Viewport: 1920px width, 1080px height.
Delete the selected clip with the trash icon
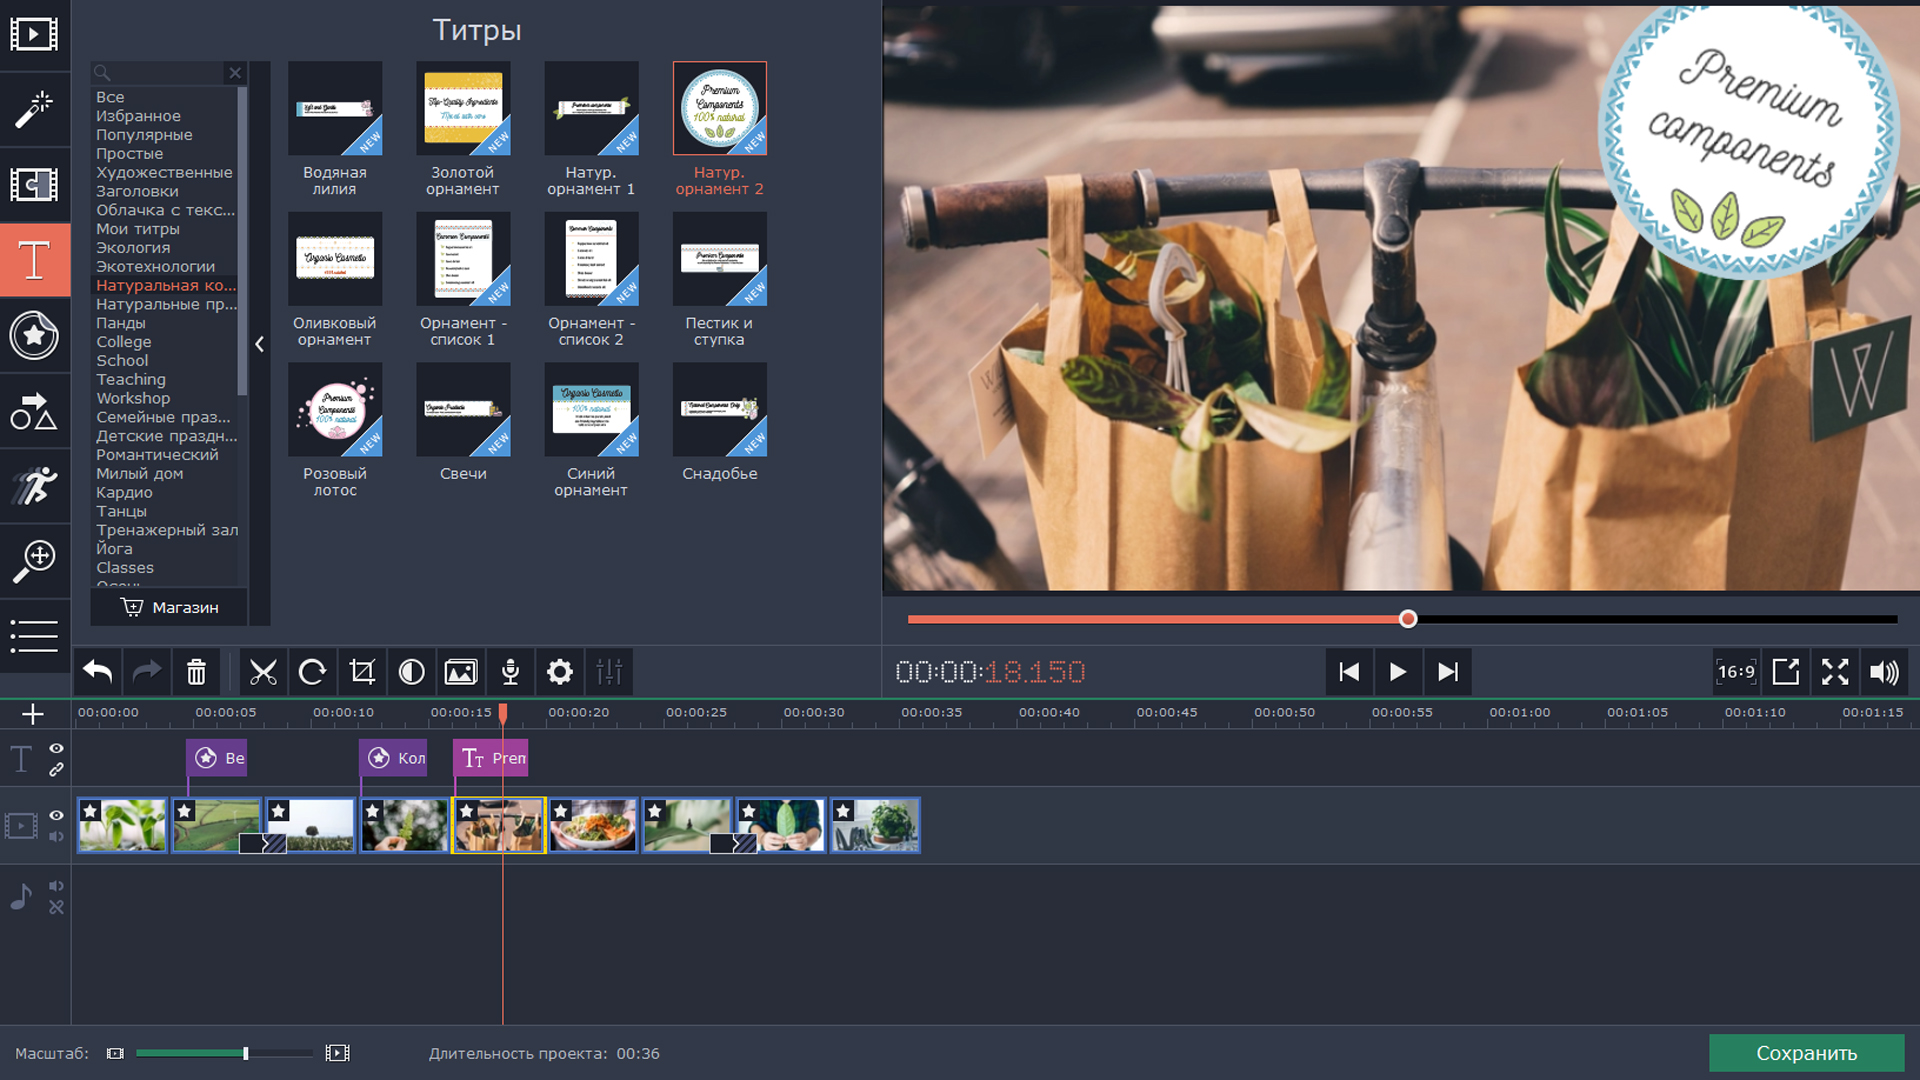point(196,672)
